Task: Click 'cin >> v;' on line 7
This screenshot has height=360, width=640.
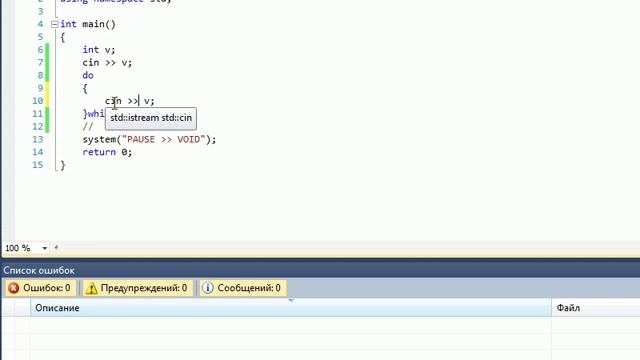Action: 107,62
